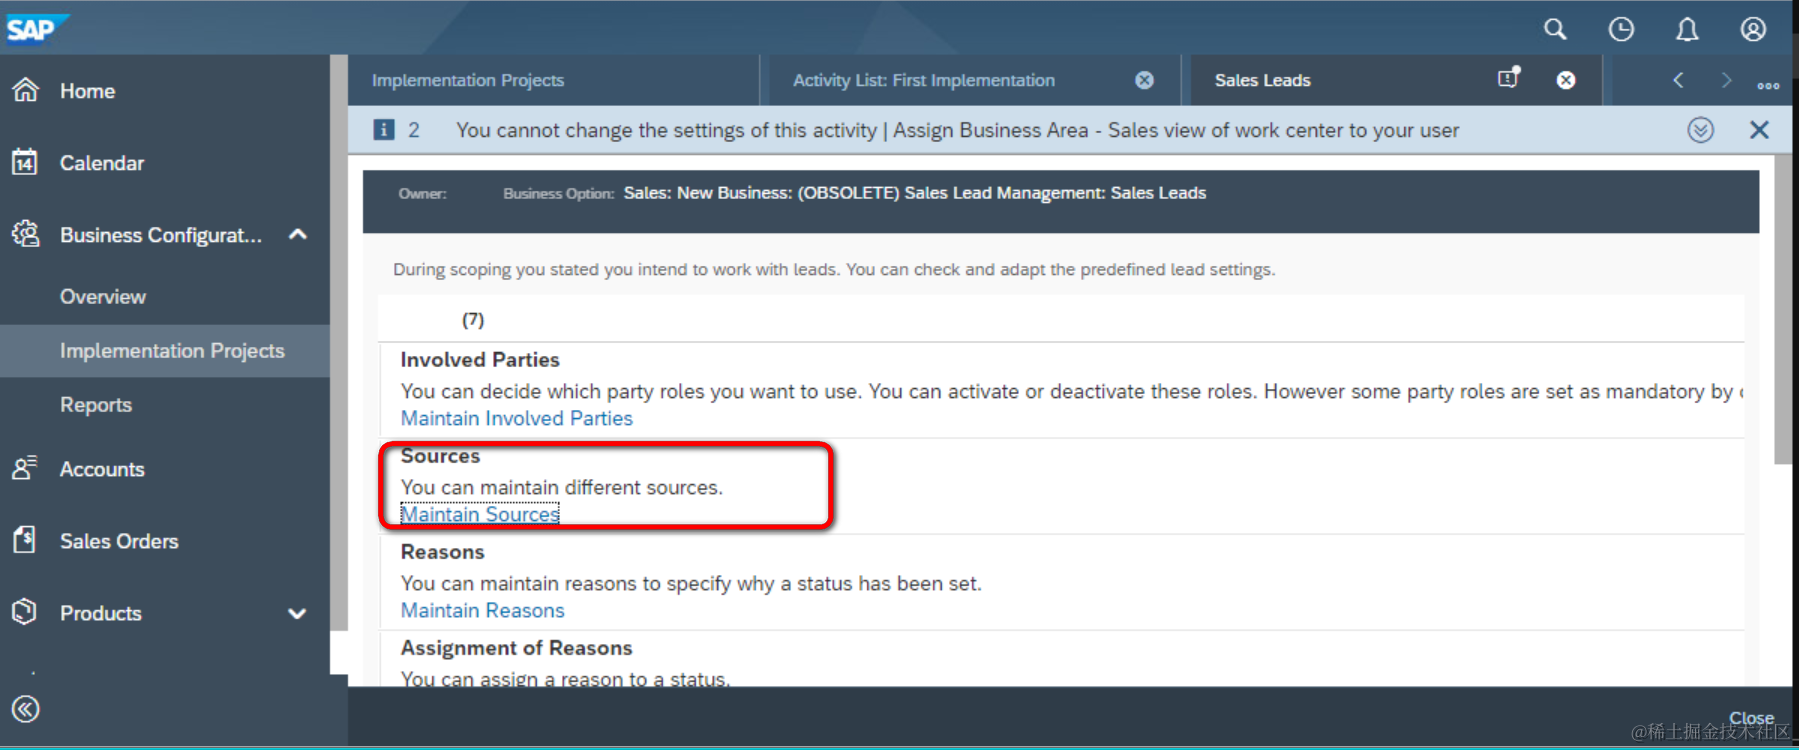Collapse the Business Configuration menu

tap(298, 234)
